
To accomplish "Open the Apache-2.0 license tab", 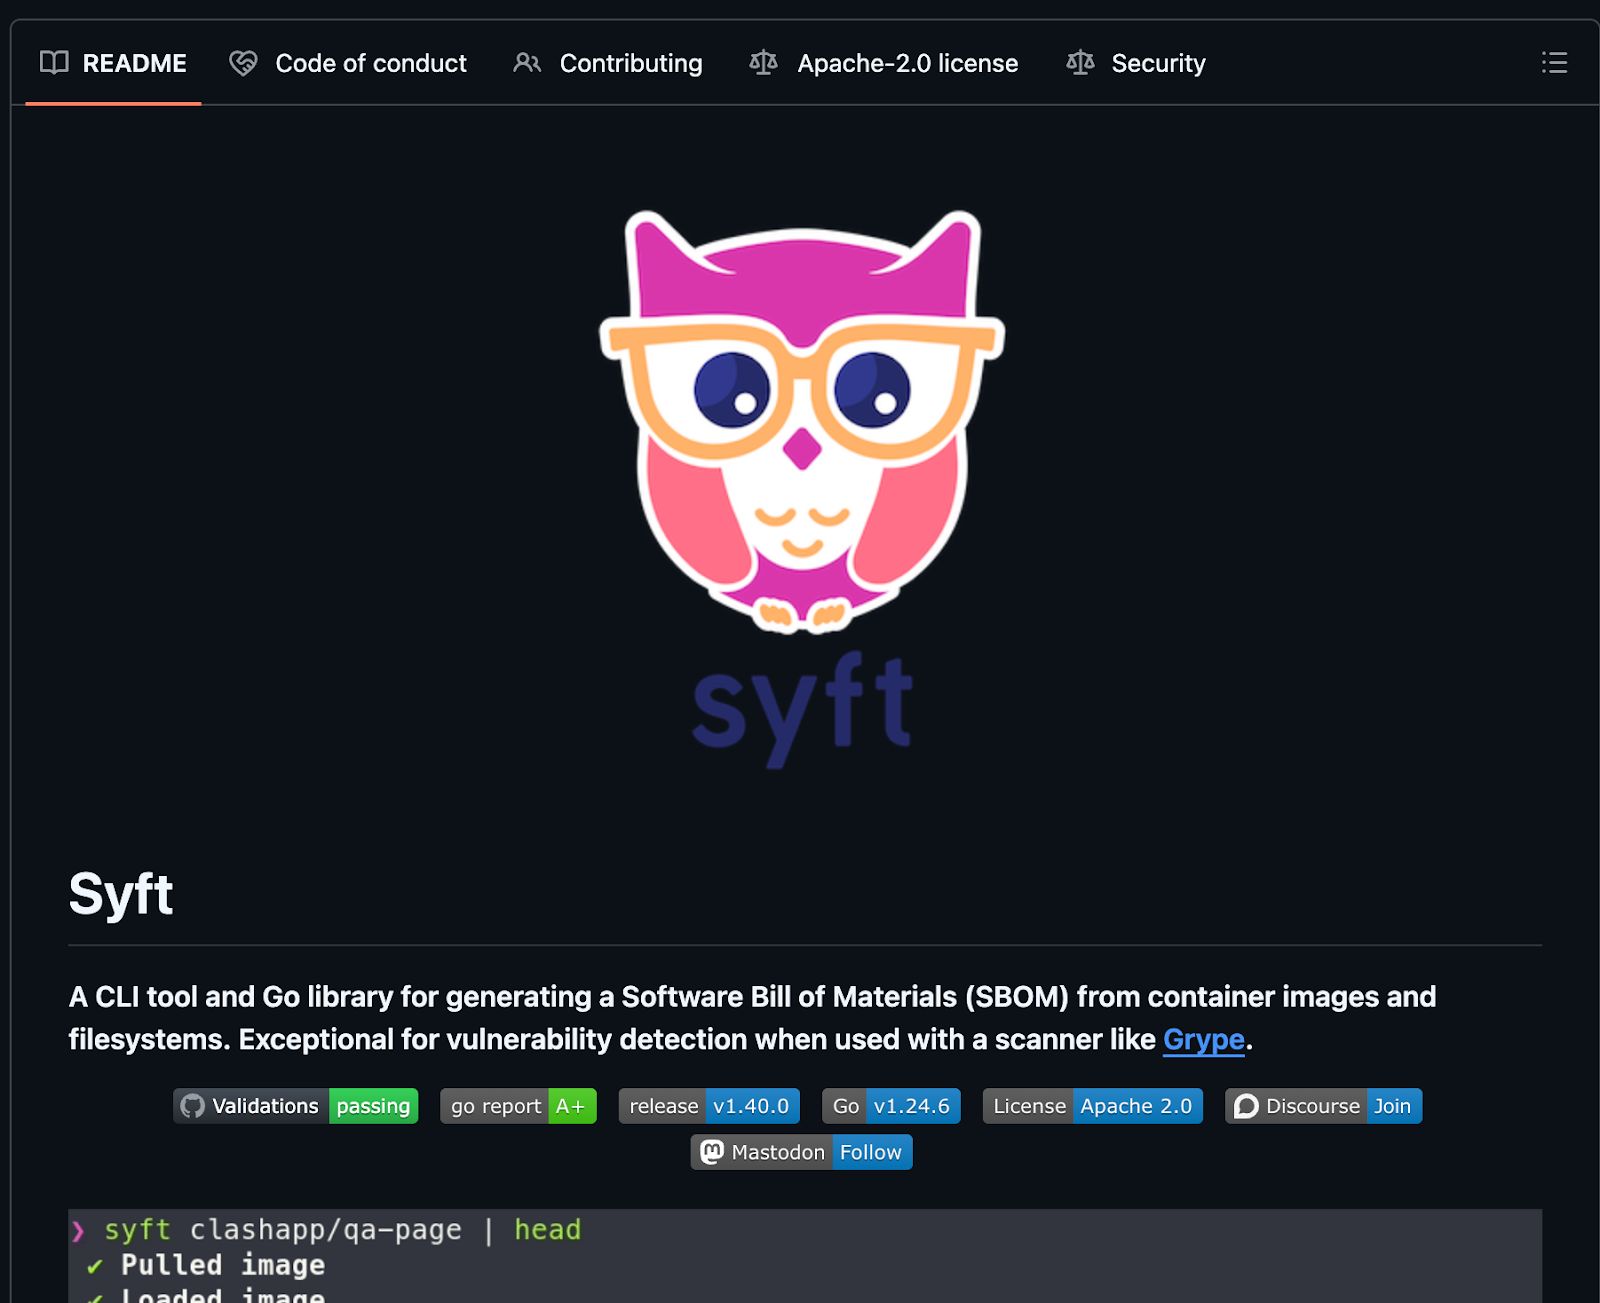I will tap(907, 63).
